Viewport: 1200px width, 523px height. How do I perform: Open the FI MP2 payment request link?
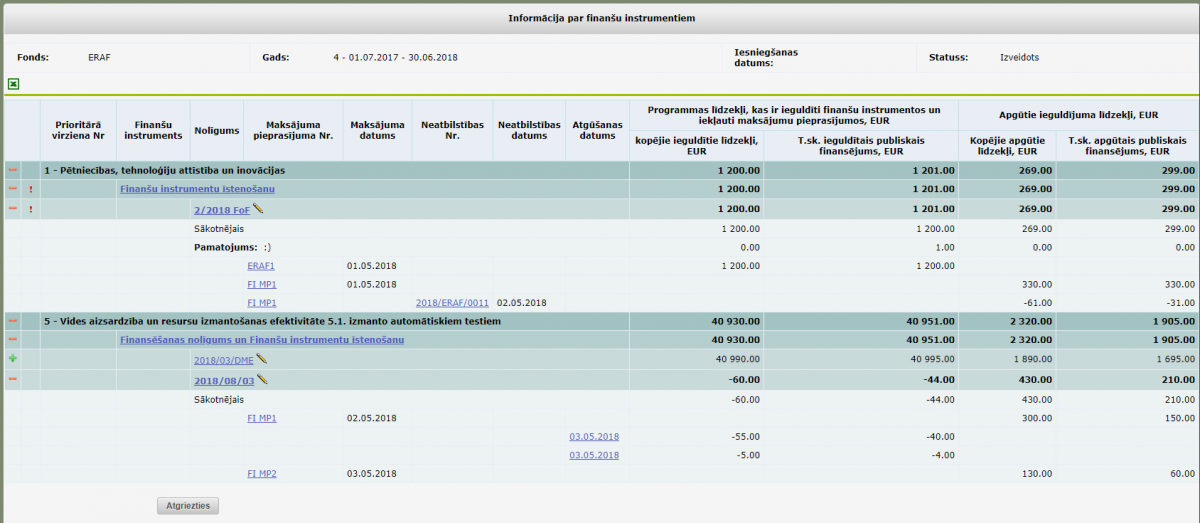[x=261, y=473]
